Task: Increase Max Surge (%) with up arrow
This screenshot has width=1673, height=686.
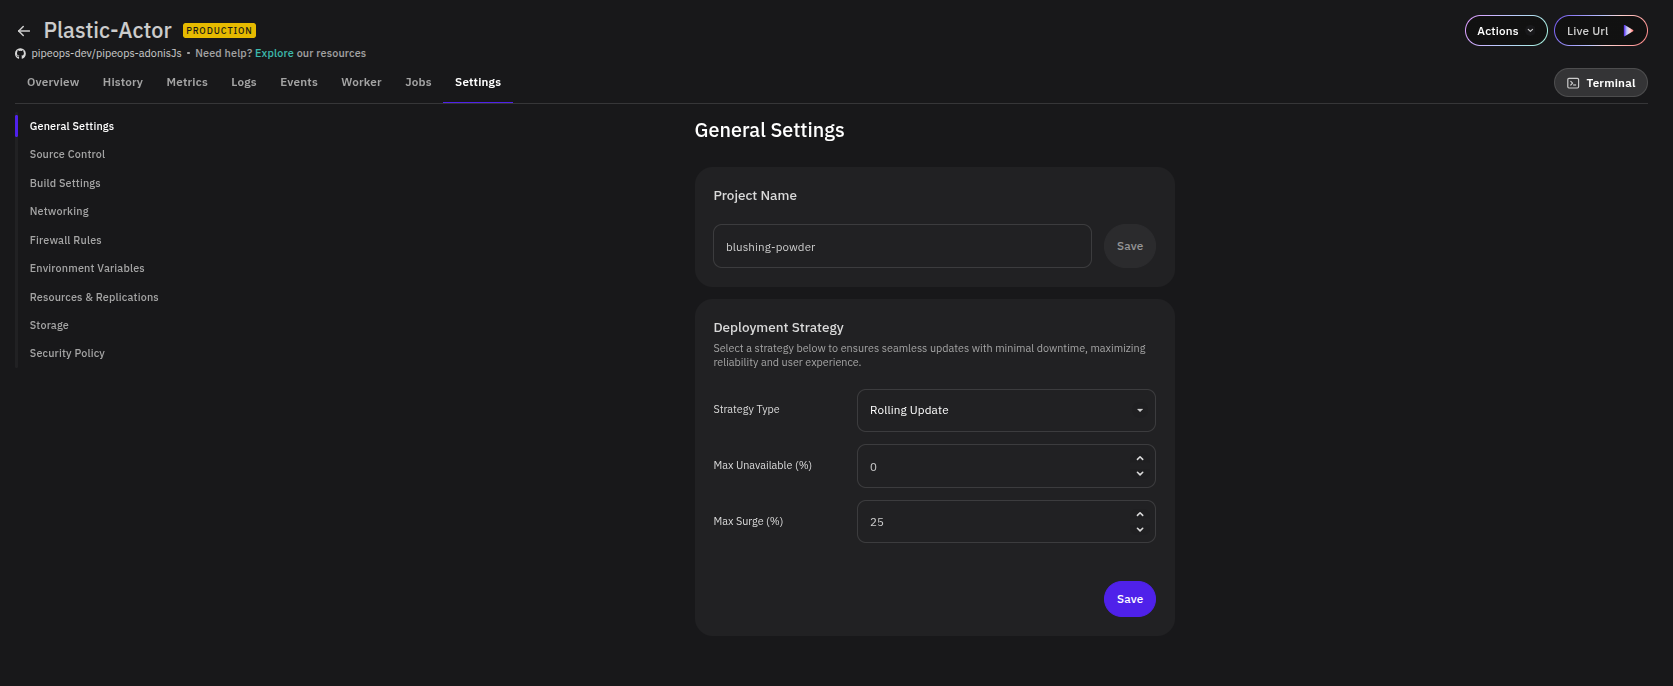Action: pos(1140,515)
